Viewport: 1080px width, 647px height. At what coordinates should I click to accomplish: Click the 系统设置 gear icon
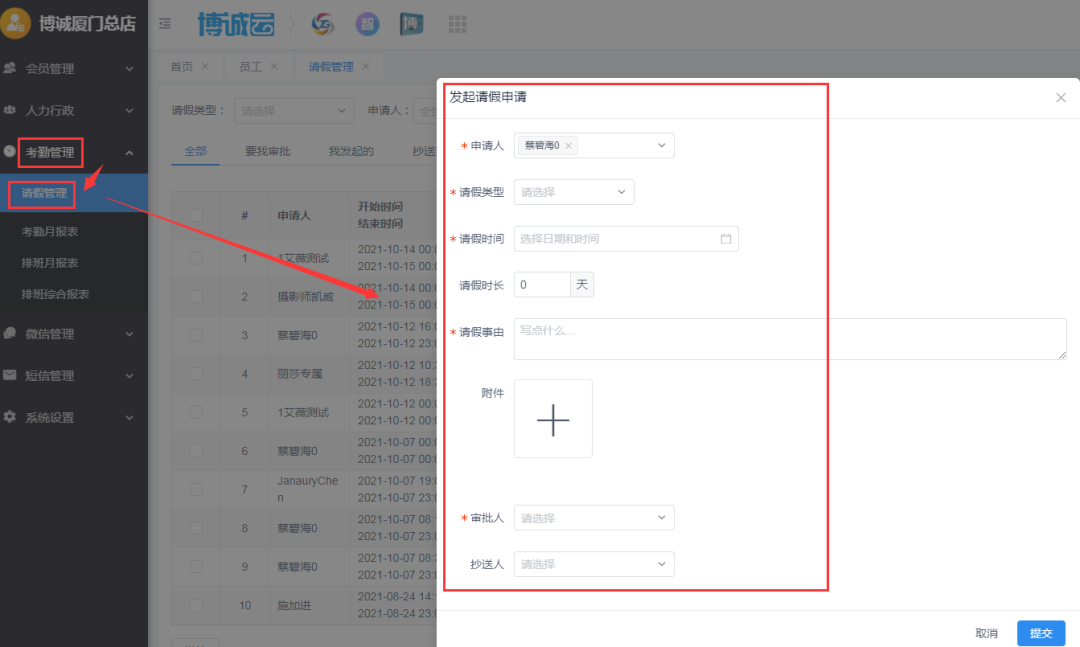pyautogui.click(x=10, y=416)
